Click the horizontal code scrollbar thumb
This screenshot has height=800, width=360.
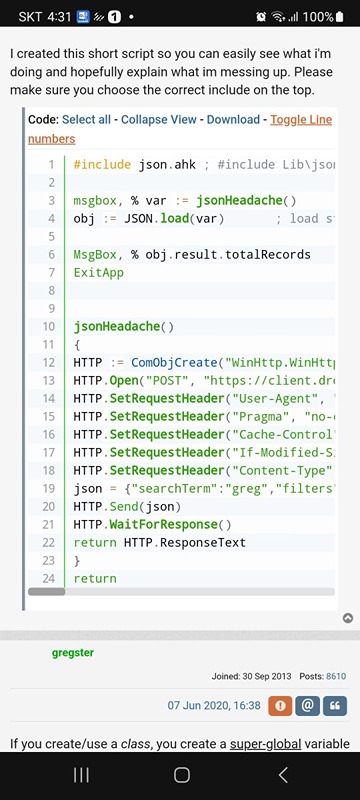click(x=46, y=592)
